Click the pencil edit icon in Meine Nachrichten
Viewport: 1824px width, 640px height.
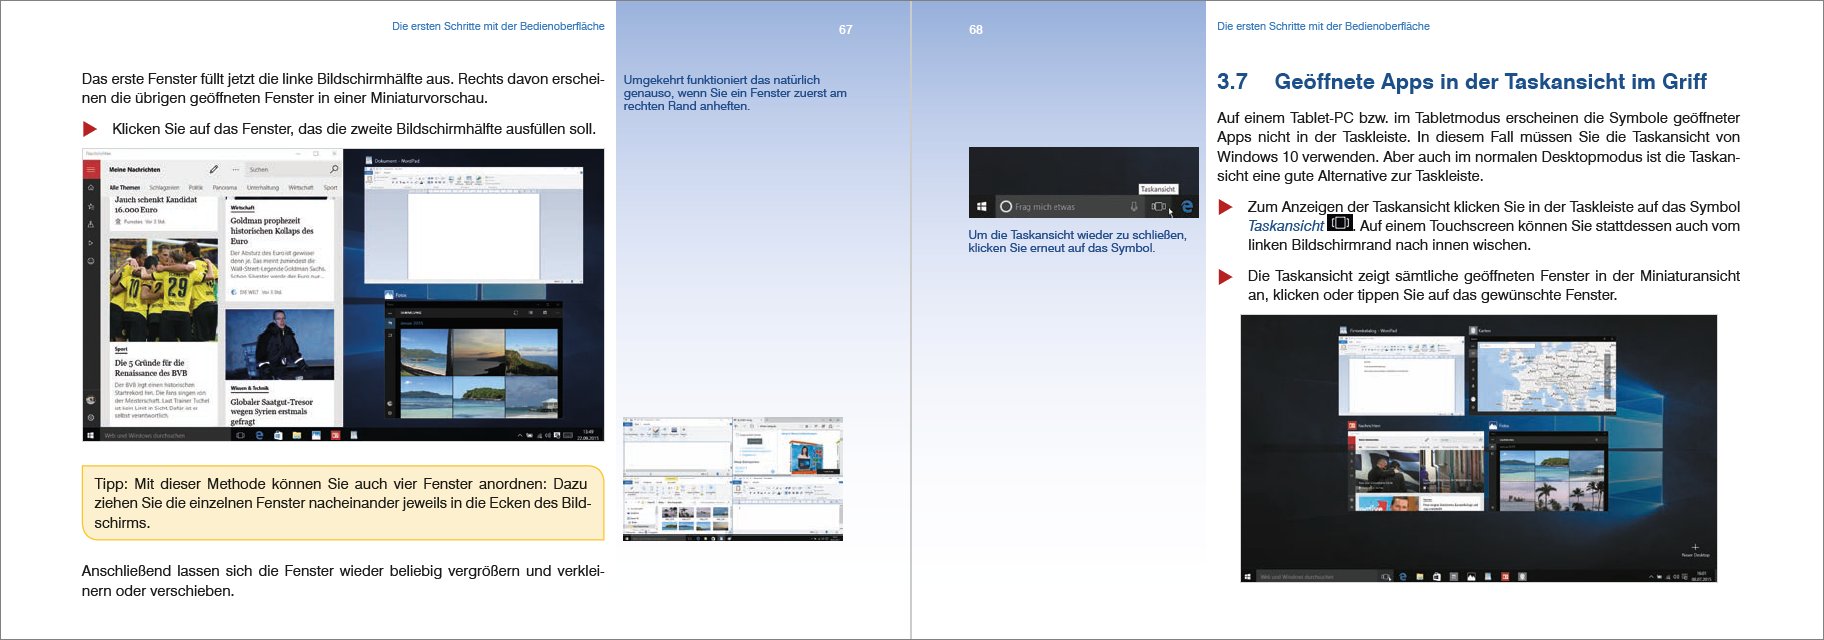tap(213, 169)
